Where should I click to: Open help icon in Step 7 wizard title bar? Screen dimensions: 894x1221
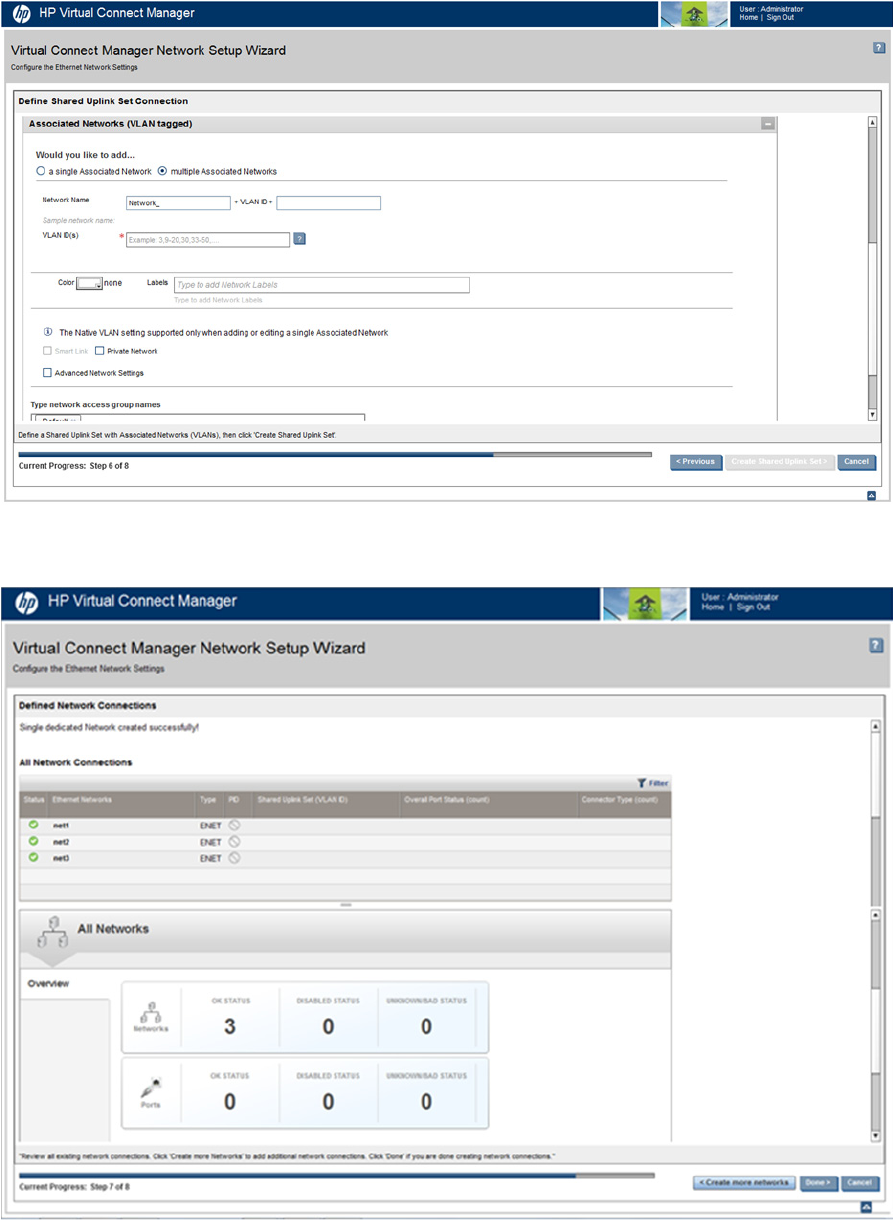(x=876, y=647)
